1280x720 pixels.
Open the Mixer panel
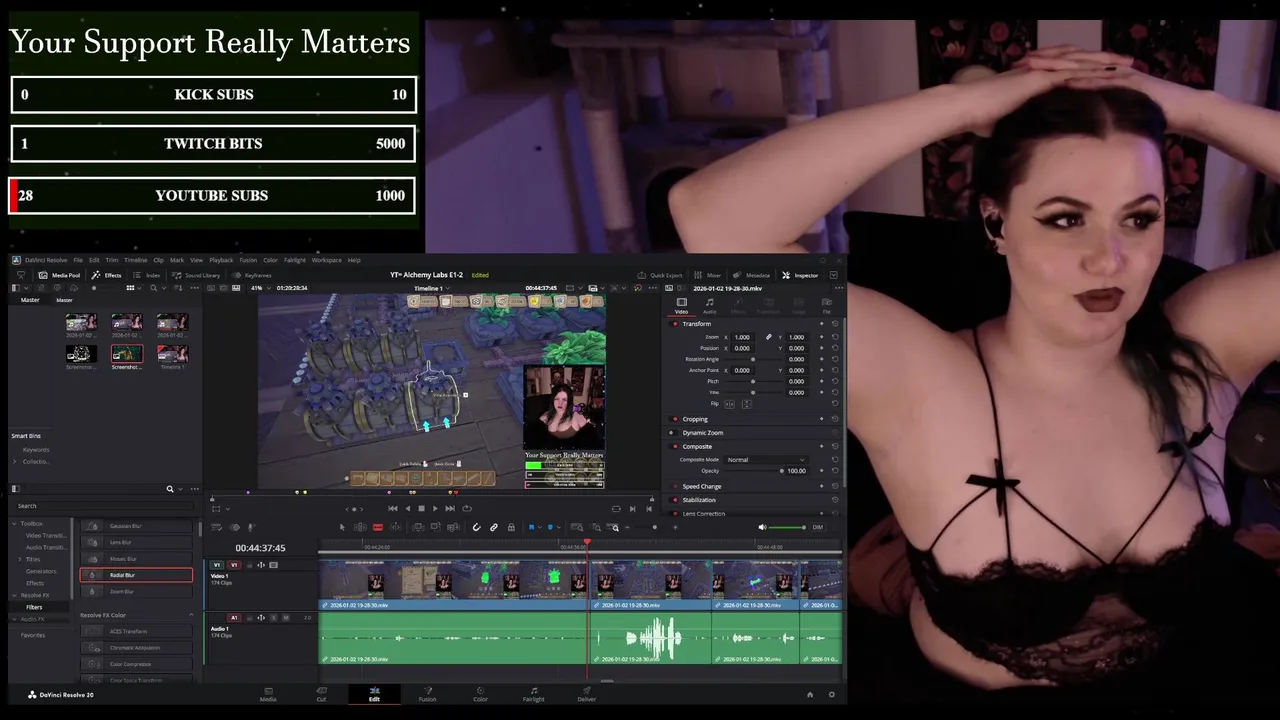point(708,275)
